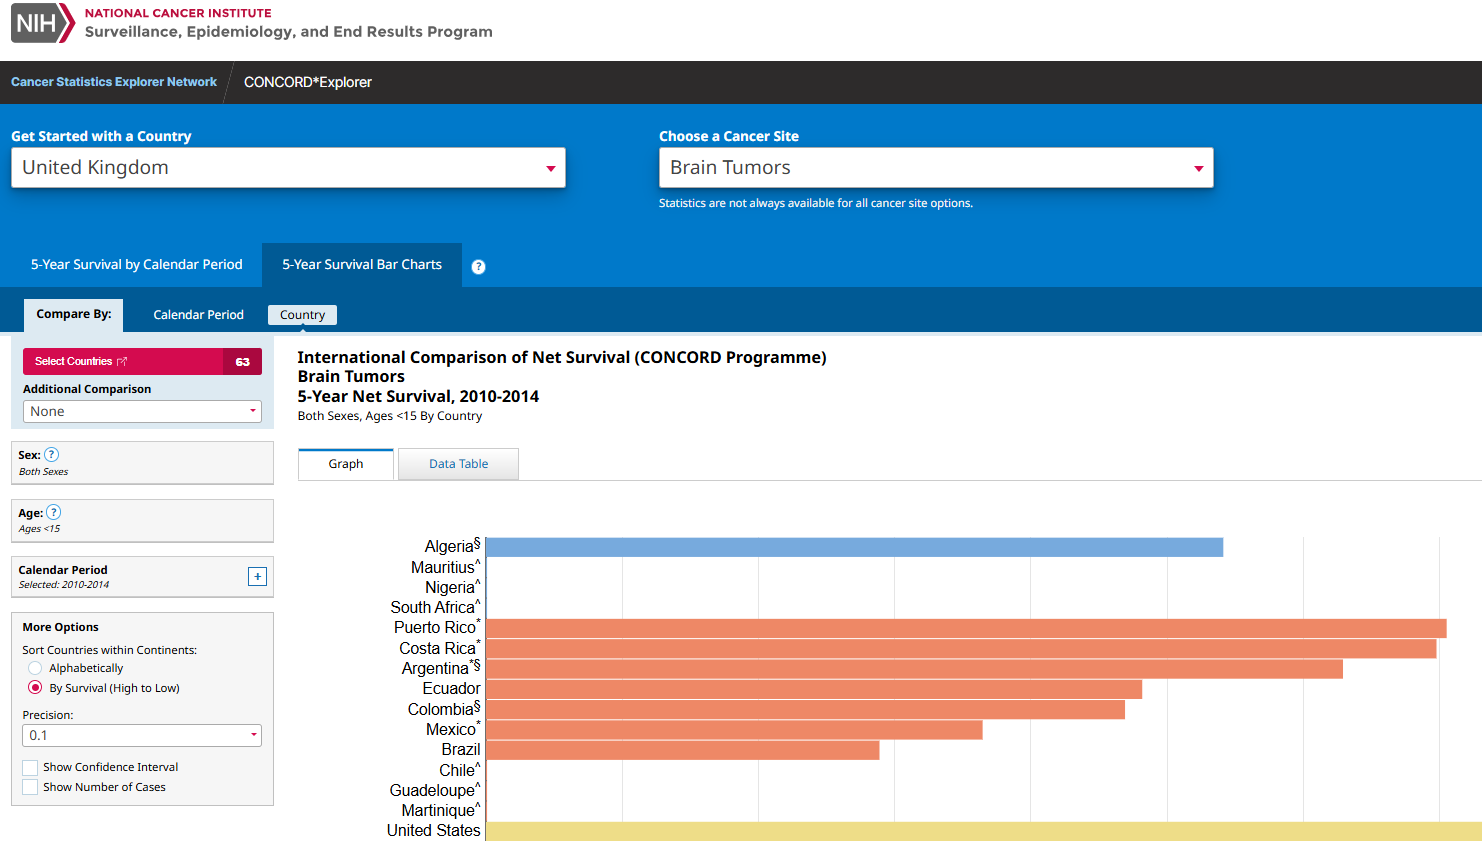Click the help icon beside Bar Charts tab
Screen dimensions: 1482x841
tap(478, 266)
